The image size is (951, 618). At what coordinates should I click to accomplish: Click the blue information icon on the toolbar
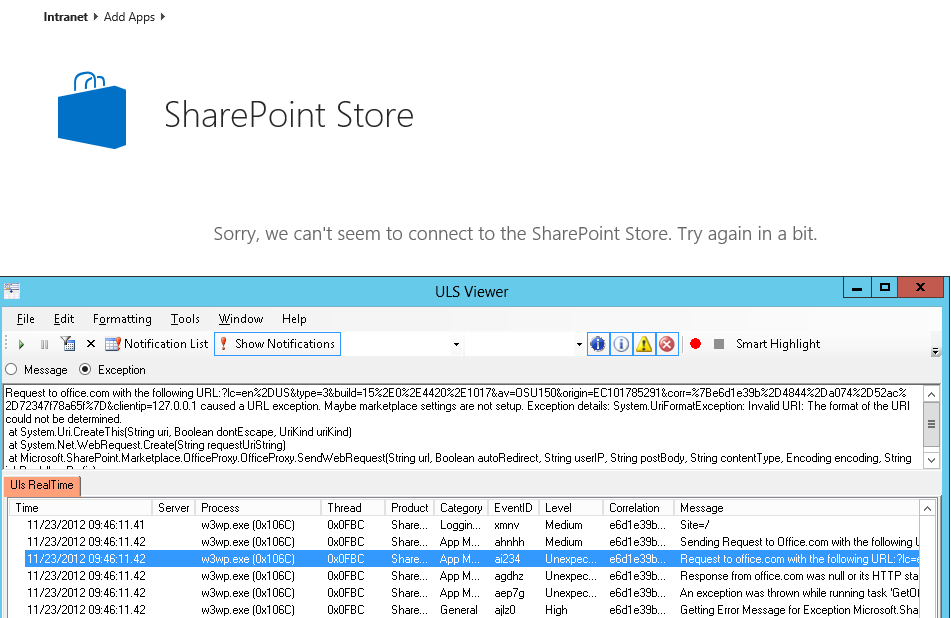[597, 344]
